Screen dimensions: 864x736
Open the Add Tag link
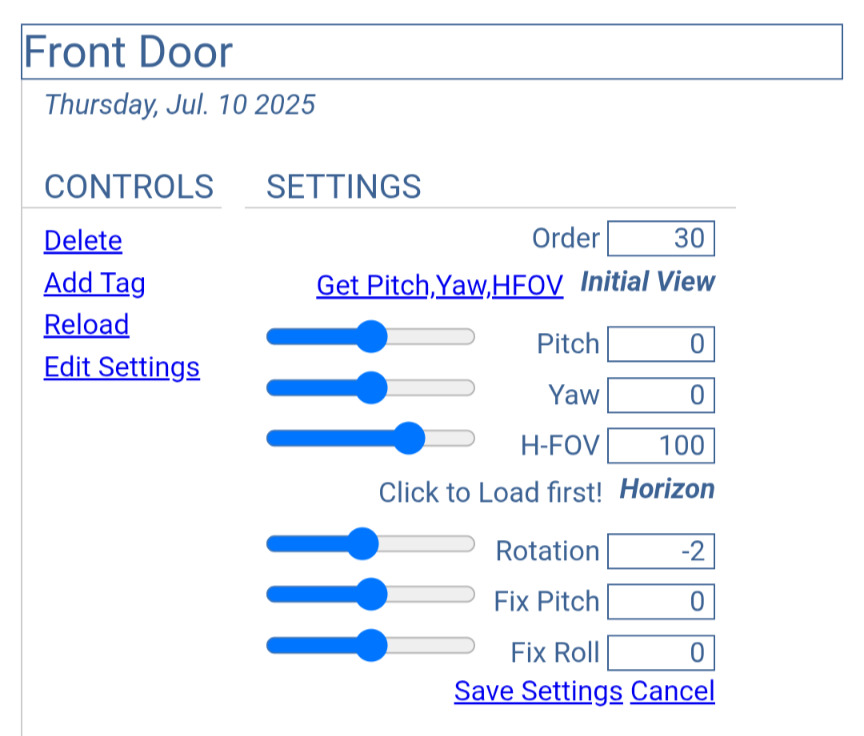click(x=94, y=283)
